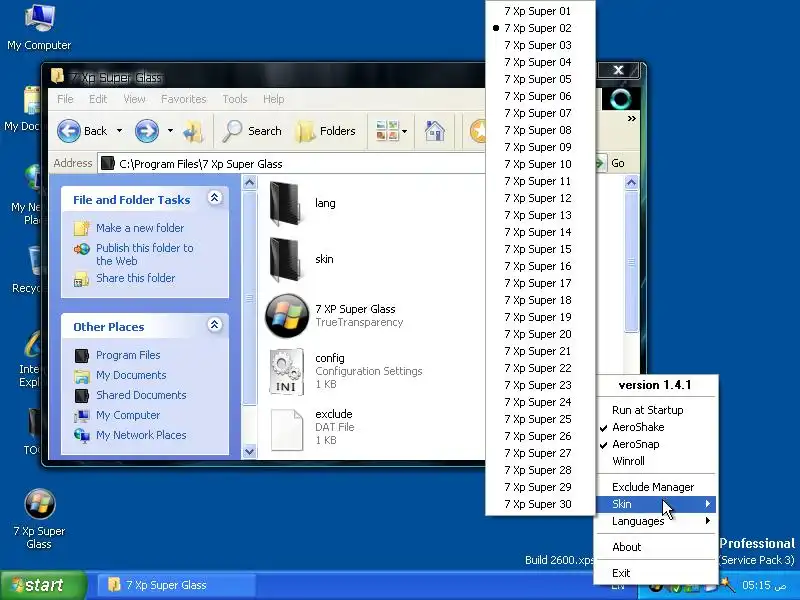Click task pane scroll up arrow

pyautogui.click(x=249, y=183)
